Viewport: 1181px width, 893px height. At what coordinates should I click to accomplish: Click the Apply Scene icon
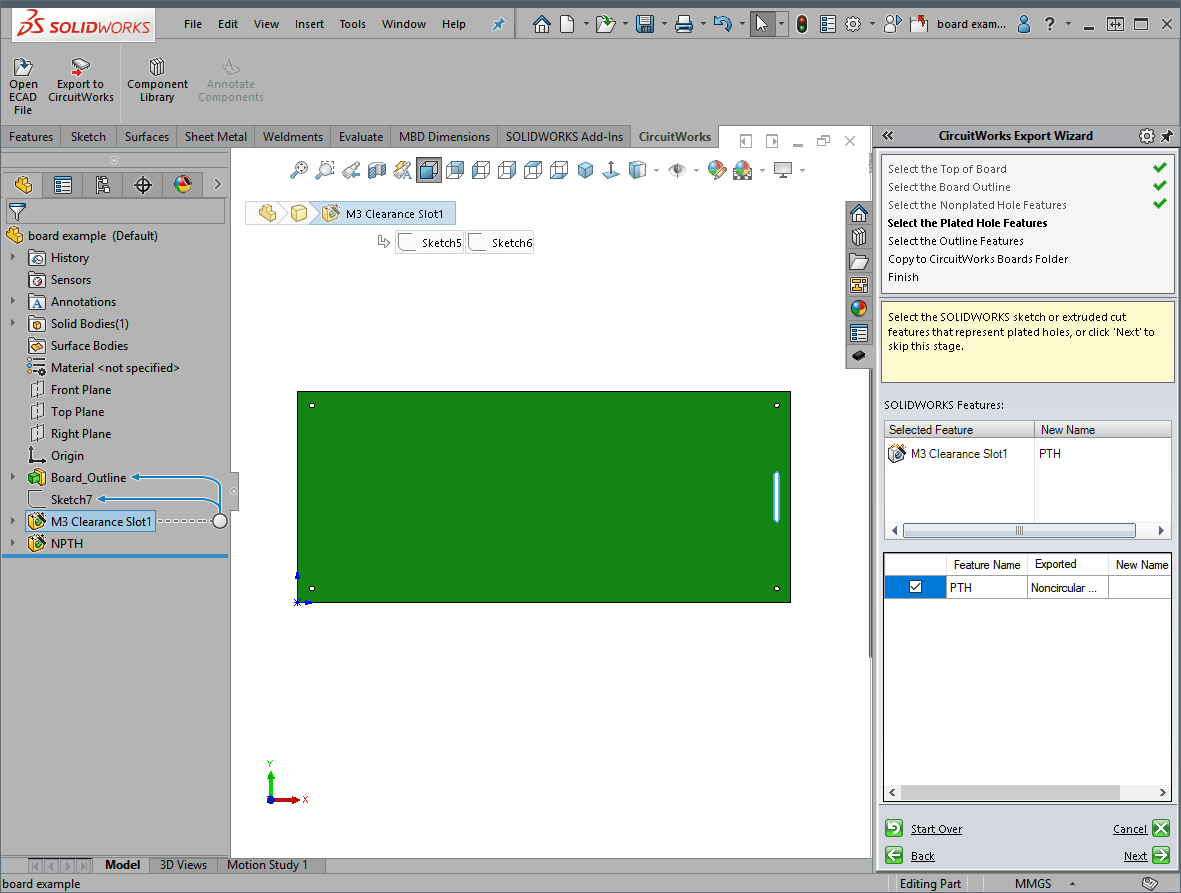point(743,170)
